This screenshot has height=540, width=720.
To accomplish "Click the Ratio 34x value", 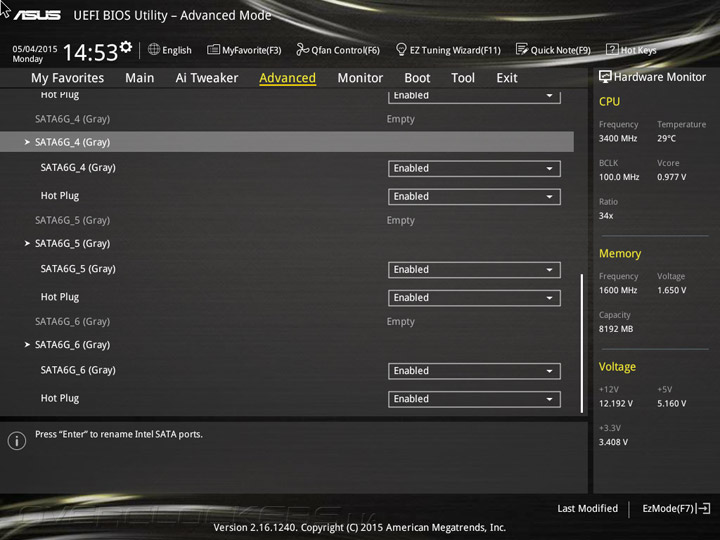I will pyautogui.click(x=606, y=215).
